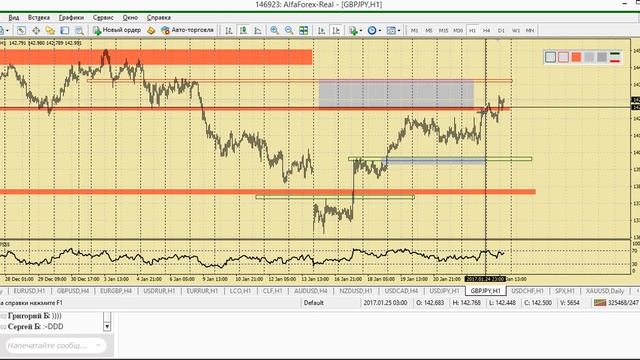This screenshot has height=360, width=640.
Task: Toggle chart auto-scroll icon
Action: click(321, 31)
